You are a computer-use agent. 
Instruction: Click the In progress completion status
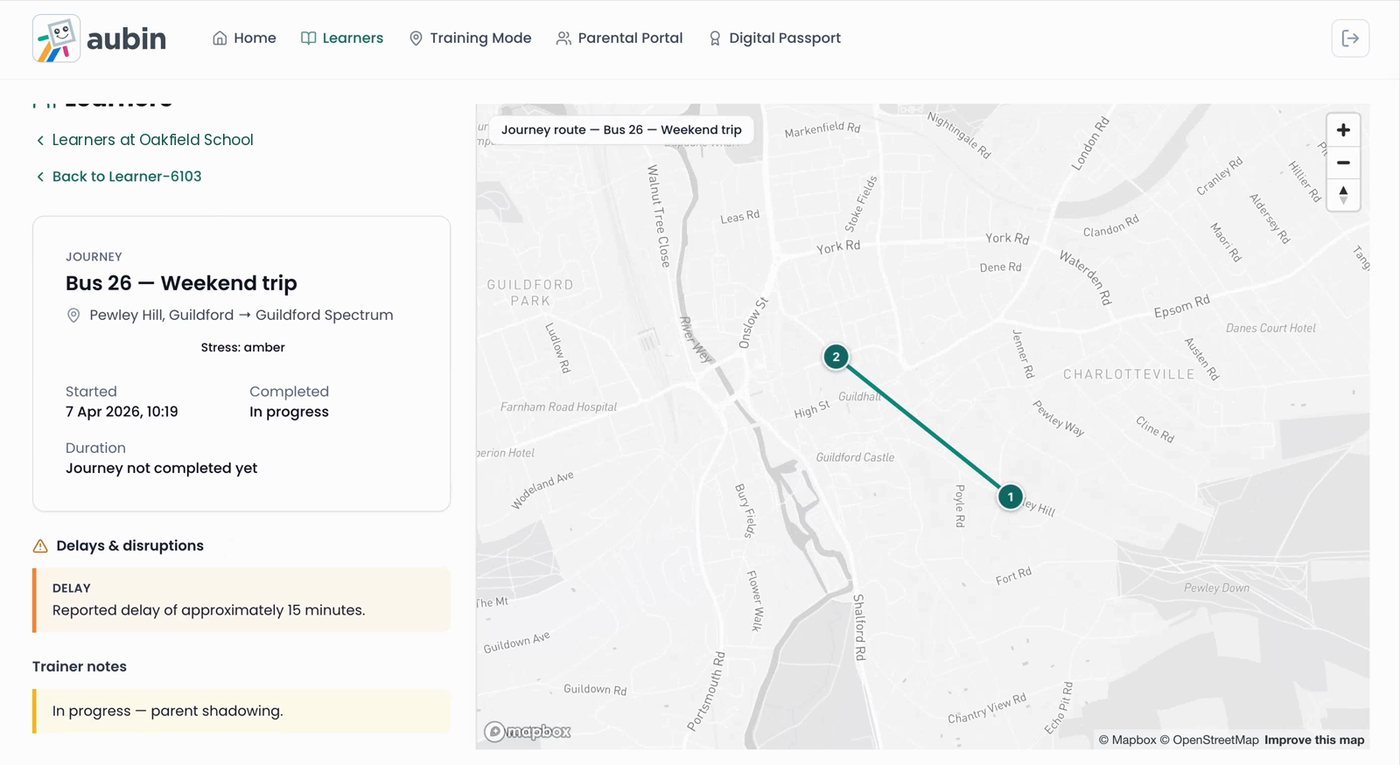289,412
